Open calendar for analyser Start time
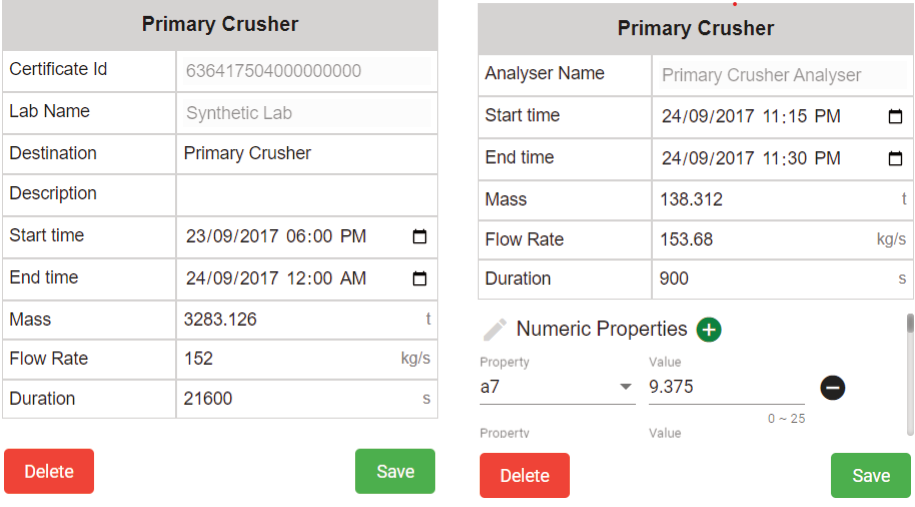 click(x=895, y=116)
